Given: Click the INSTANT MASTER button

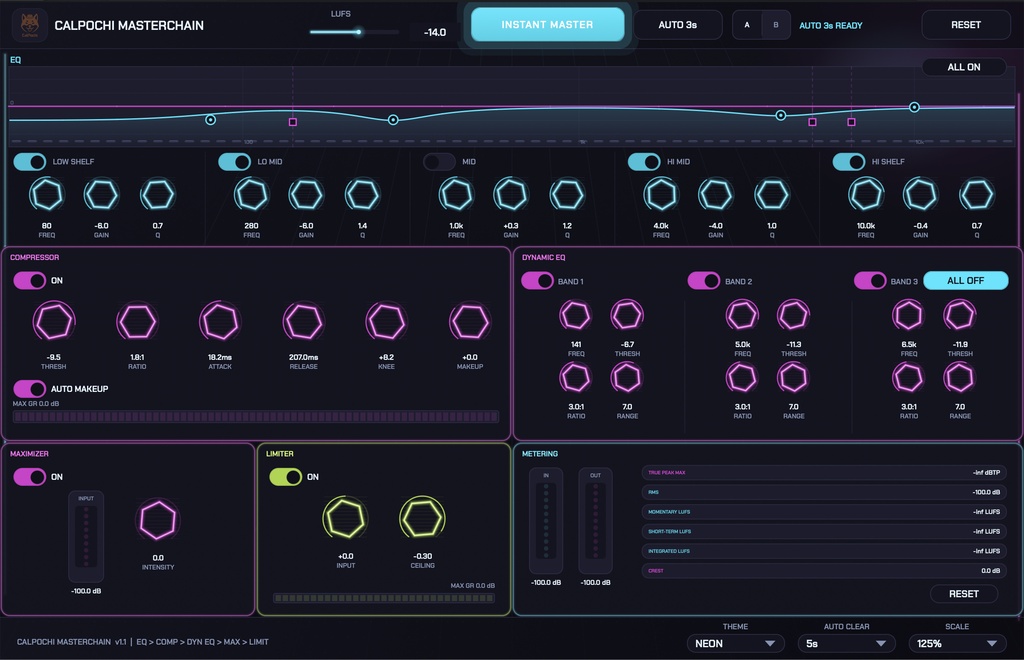Looking at the screenshot, I should (547, 25).
